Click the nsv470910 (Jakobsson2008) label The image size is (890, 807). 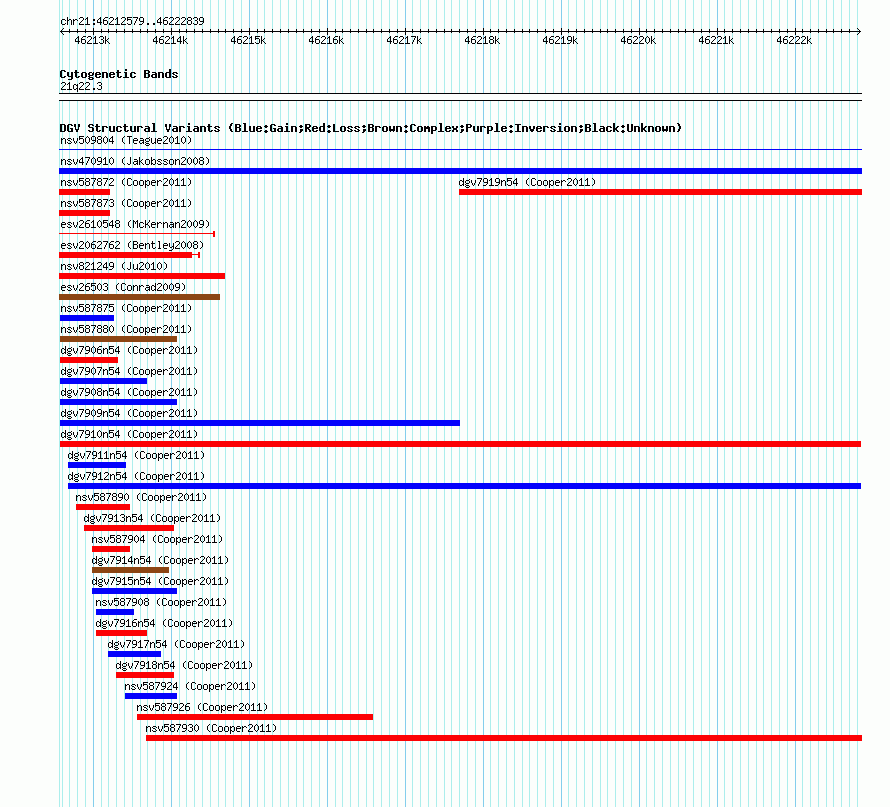pos(135,161)
